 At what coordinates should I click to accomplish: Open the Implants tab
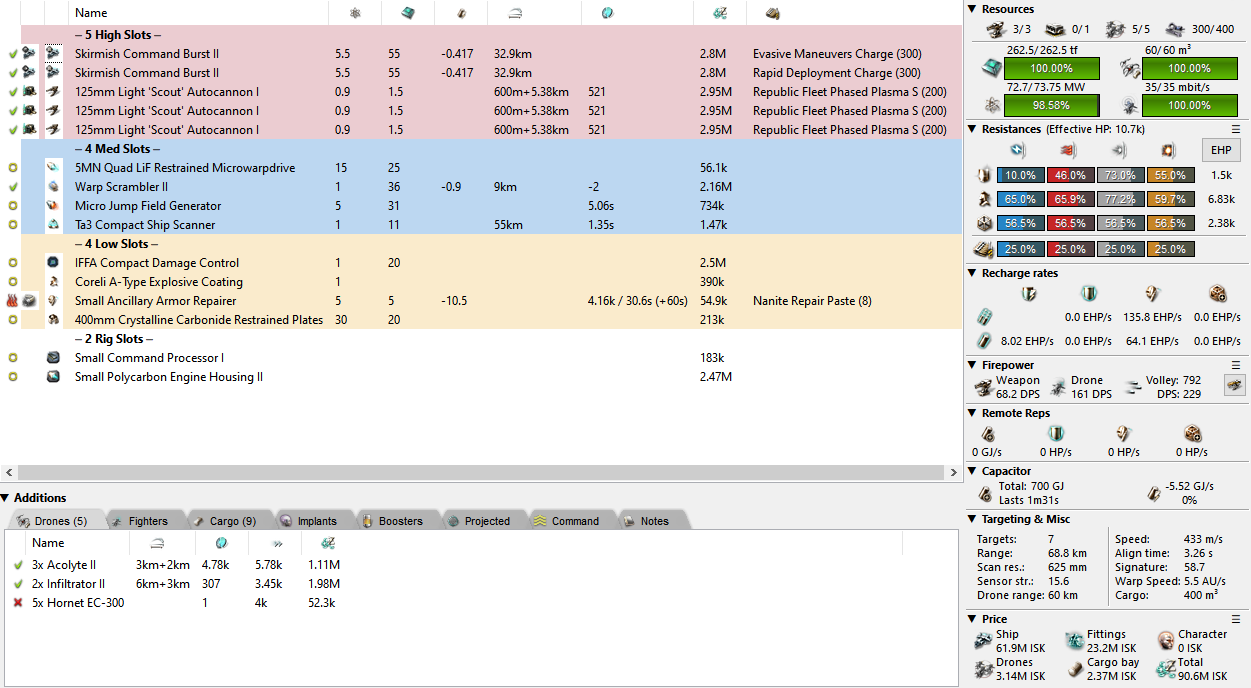pyautogui.click(x=309, y=521)
